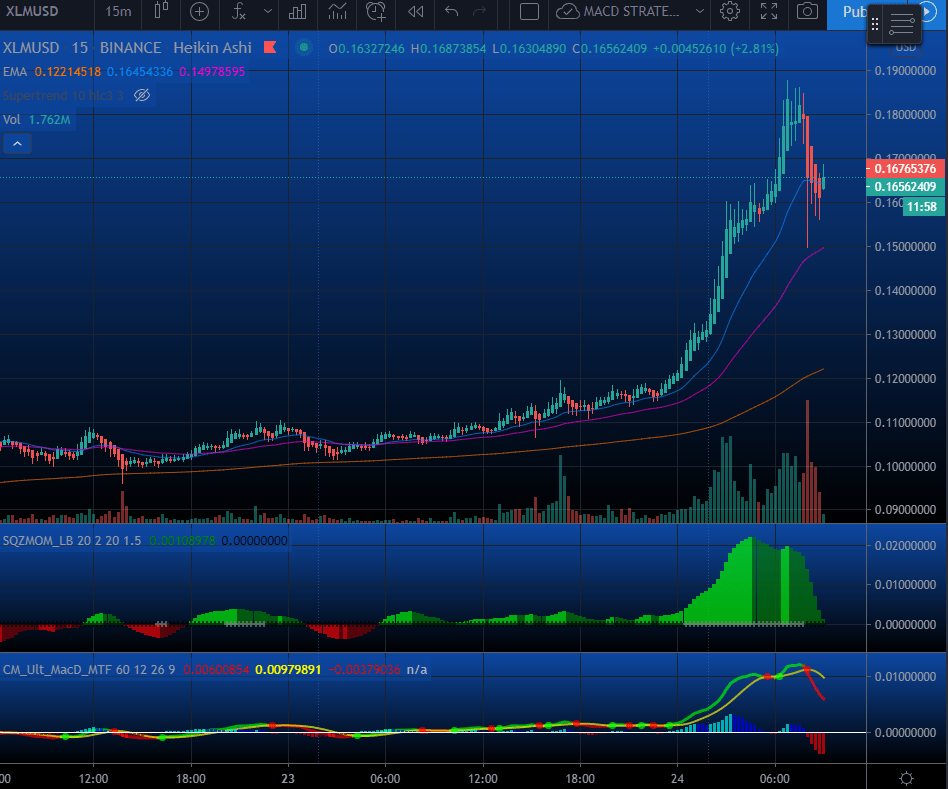Select the Vol 1.762M legend
This screenshot has height=789, width=948.
click(x=36, y=120)
